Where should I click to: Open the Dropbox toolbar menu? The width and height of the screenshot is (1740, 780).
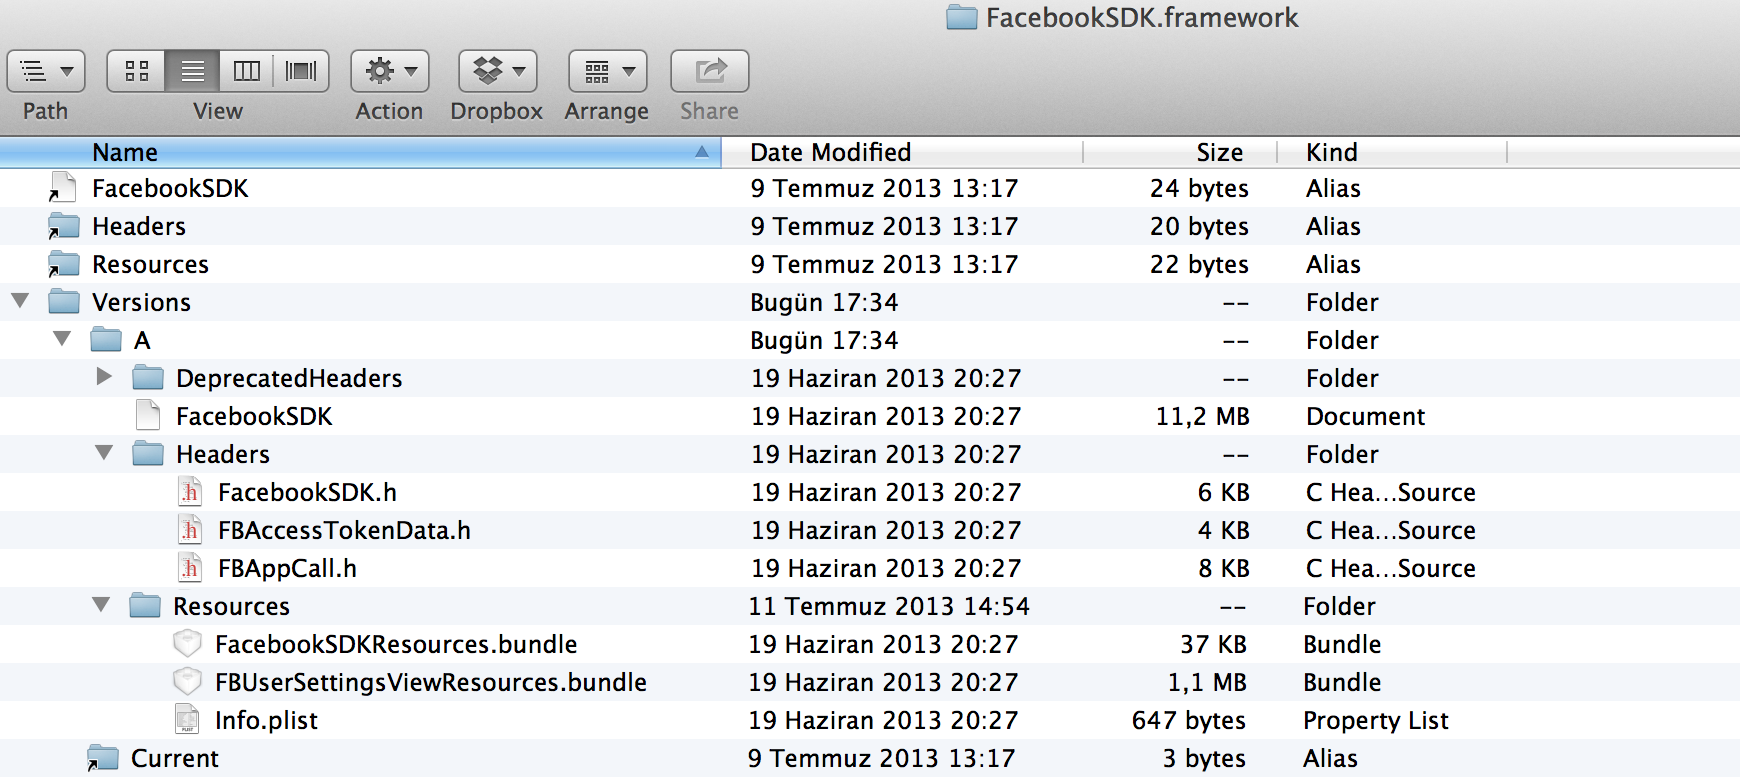click(x=498, y=71)
